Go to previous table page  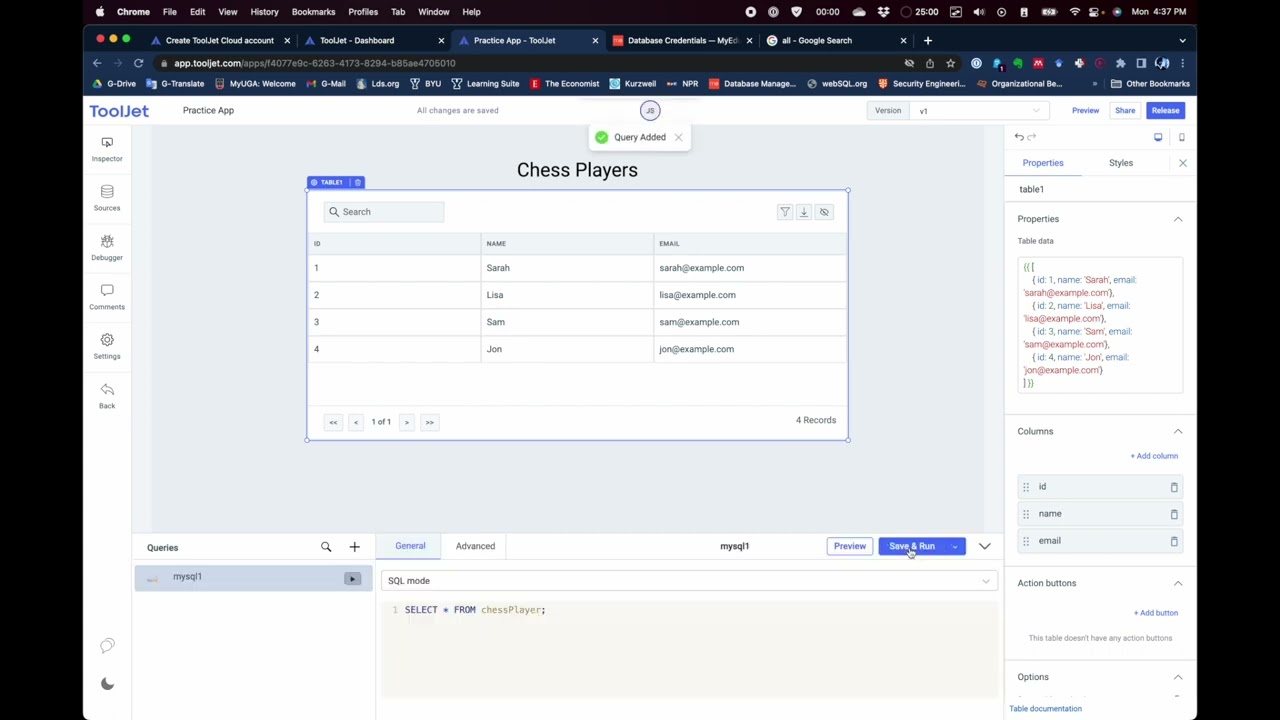click(x=356, y=422)
